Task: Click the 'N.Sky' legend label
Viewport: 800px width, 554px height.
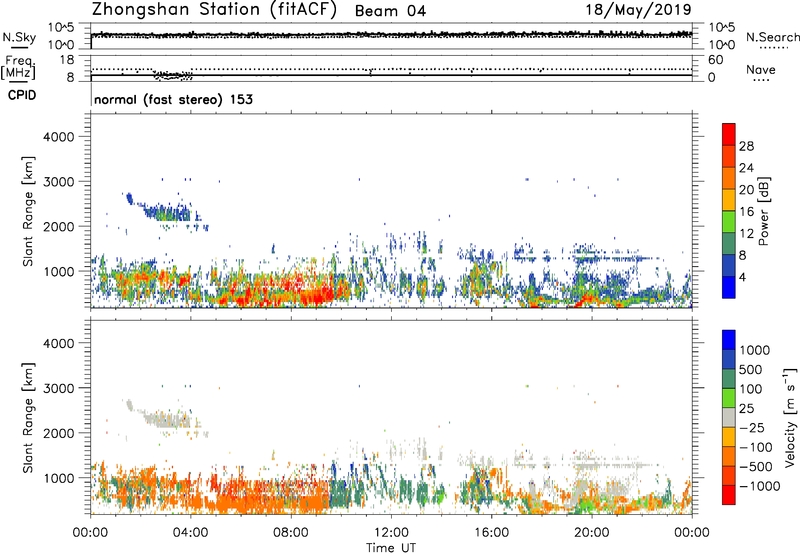Action: [x=19, y=37]
